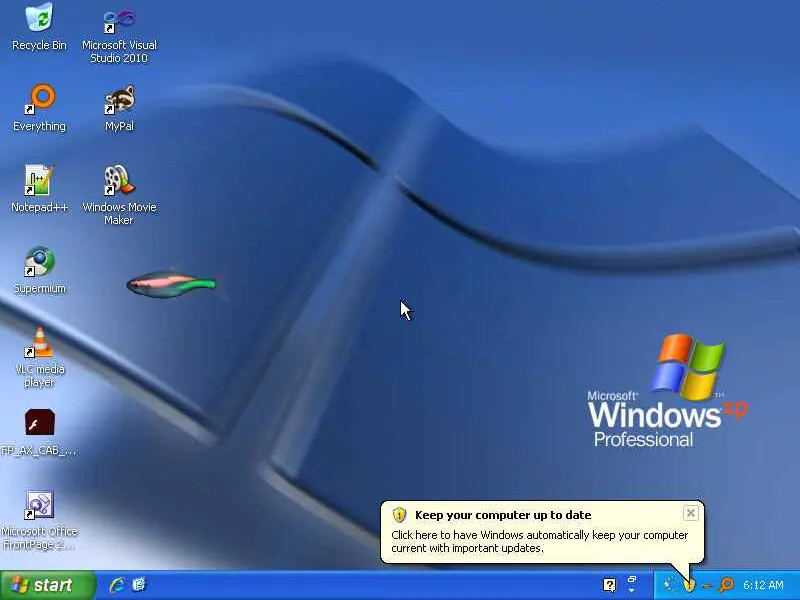Select the Windows Movie Maker shortcut
The width and height of the screenshot is (800, 600).
119,195
